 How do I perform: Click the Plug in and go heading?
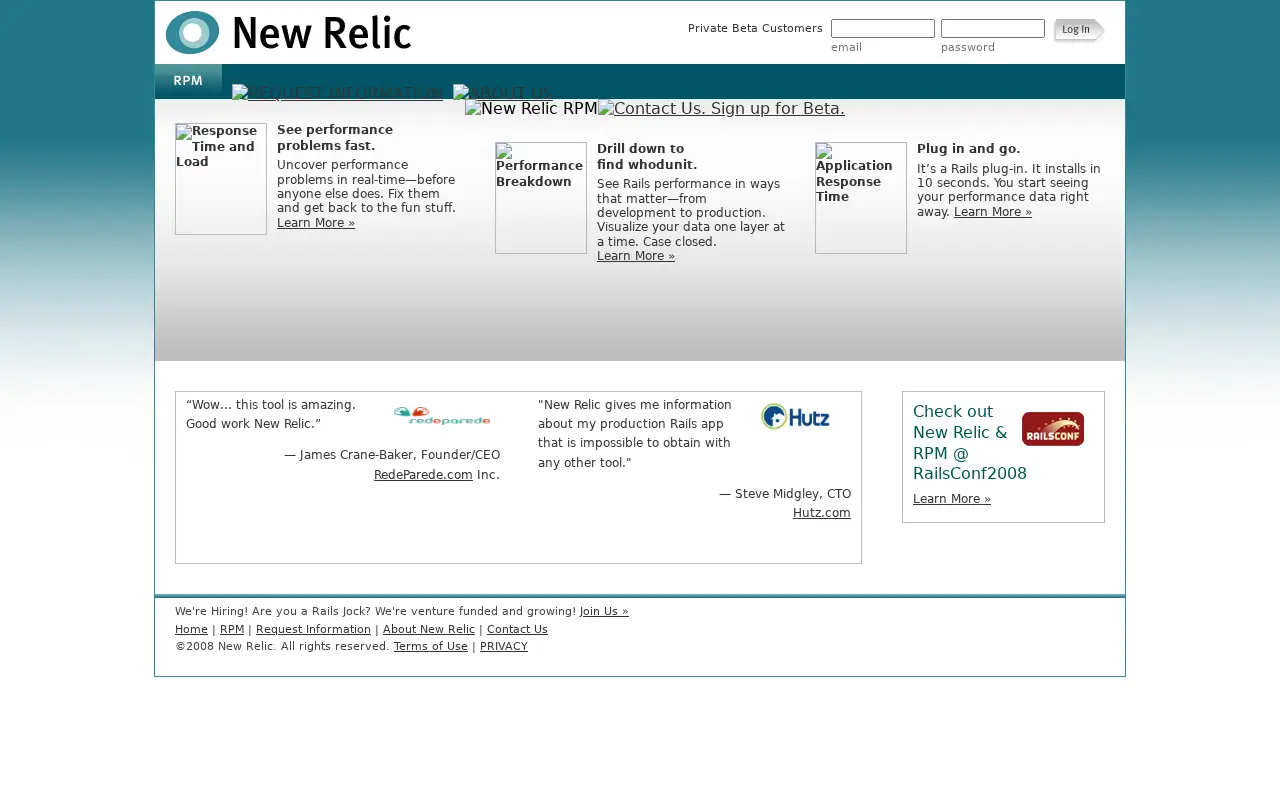(x=969, y=149)
